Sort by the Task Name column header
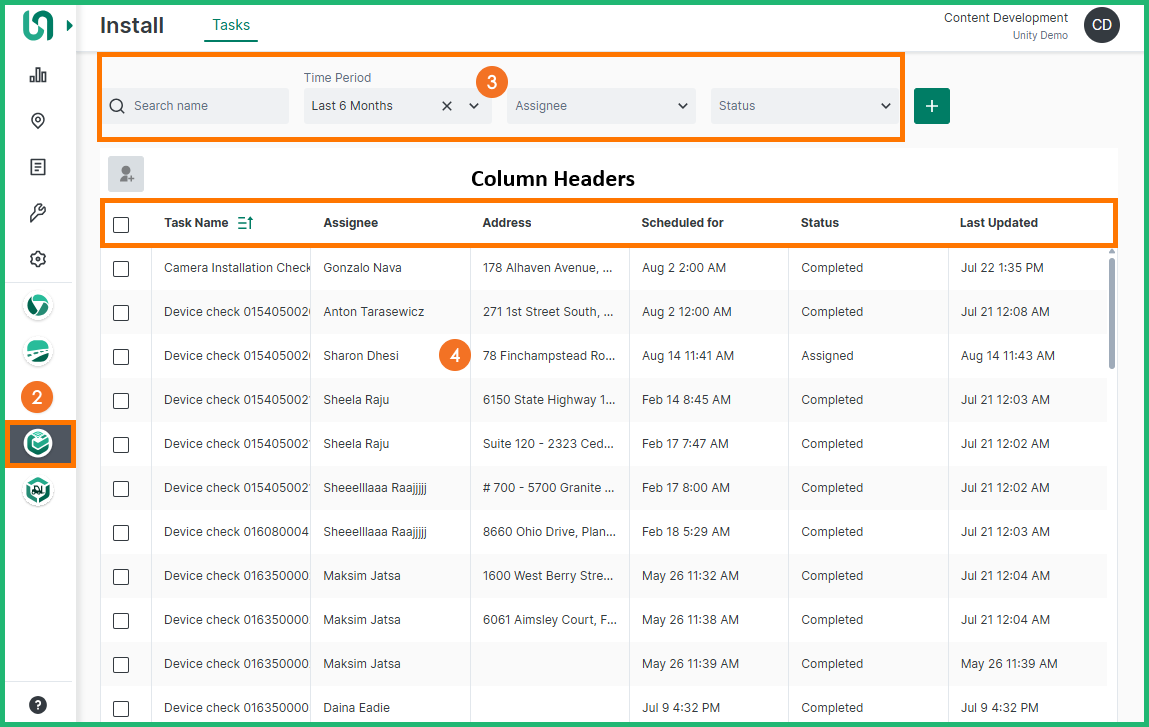The height and width of the screenshot is (727, 1149). [196, 223]
